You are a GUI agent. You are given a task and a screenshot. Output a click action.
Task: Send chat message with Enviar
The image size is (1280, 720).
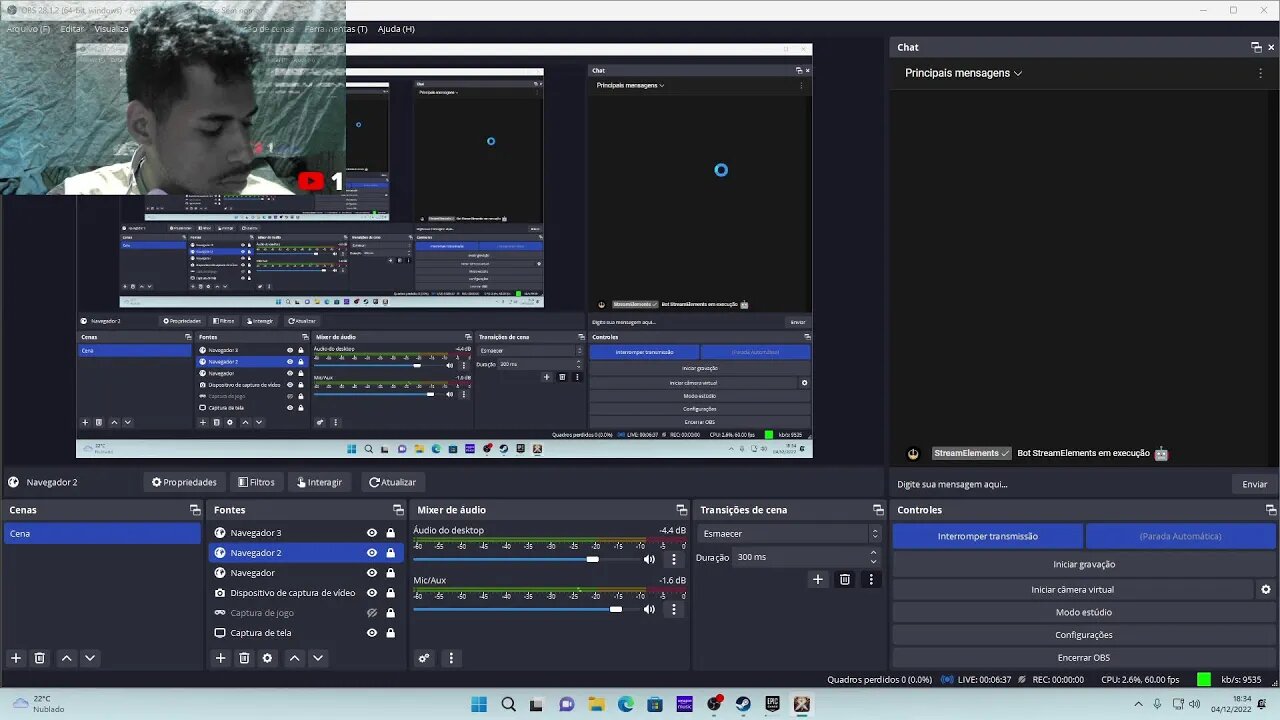click(x=1255, y=484)
